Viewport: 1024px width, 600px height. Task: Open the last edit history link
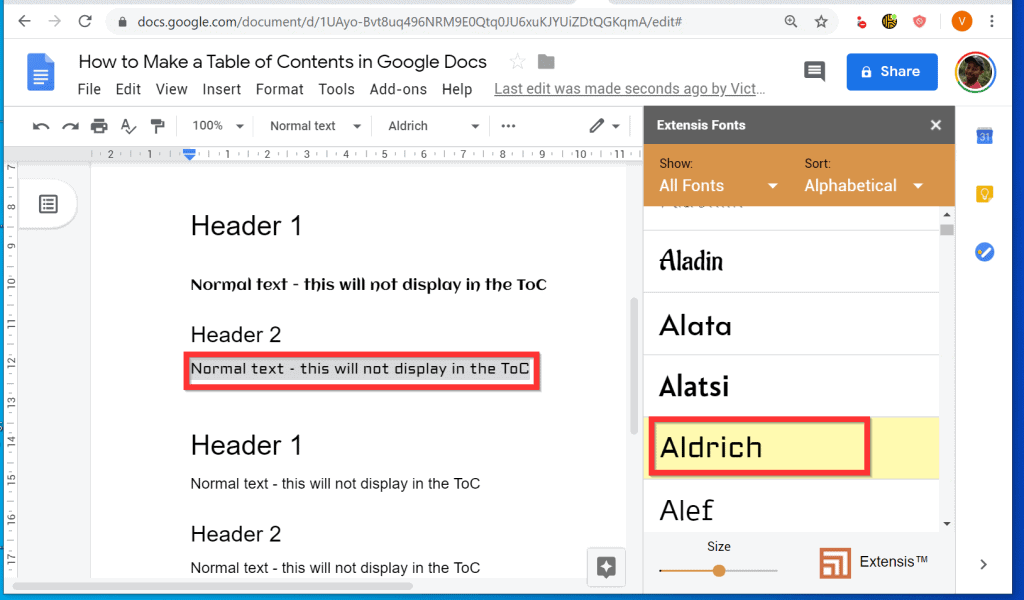click(x=628, y=88)
